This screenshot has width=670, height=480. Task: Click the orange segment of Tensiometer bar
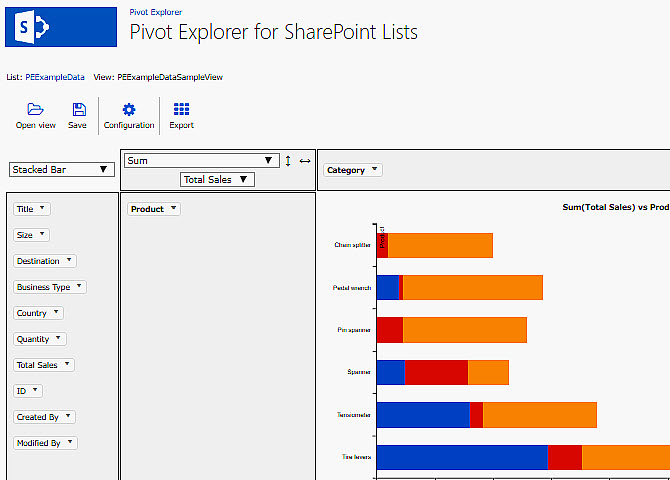click(x=540, y=415)
